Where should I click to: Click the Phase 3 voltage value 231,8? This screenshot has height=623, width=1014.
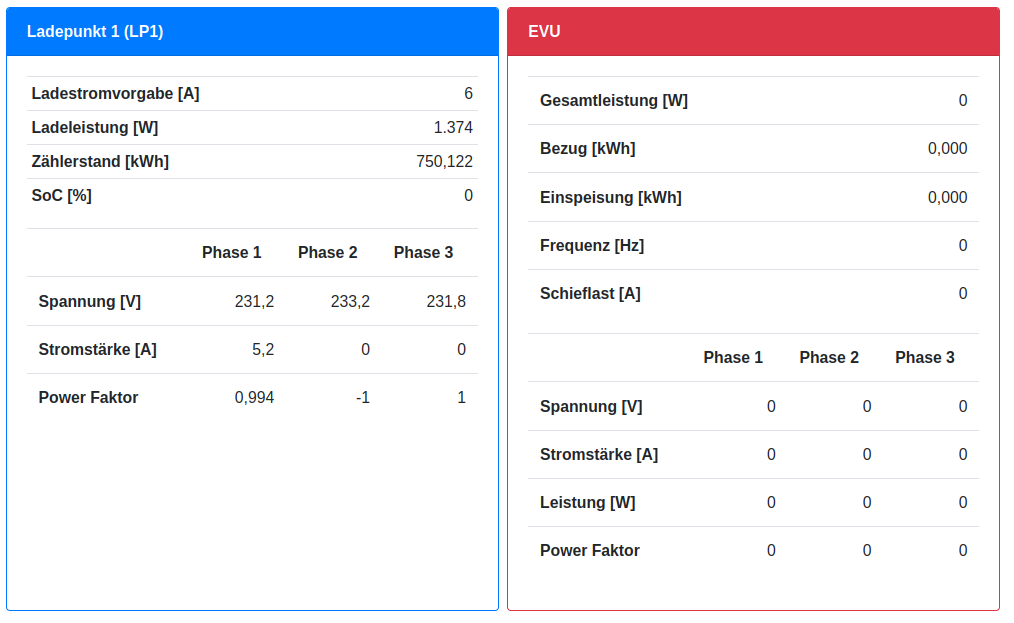click(x=446, y=302)
